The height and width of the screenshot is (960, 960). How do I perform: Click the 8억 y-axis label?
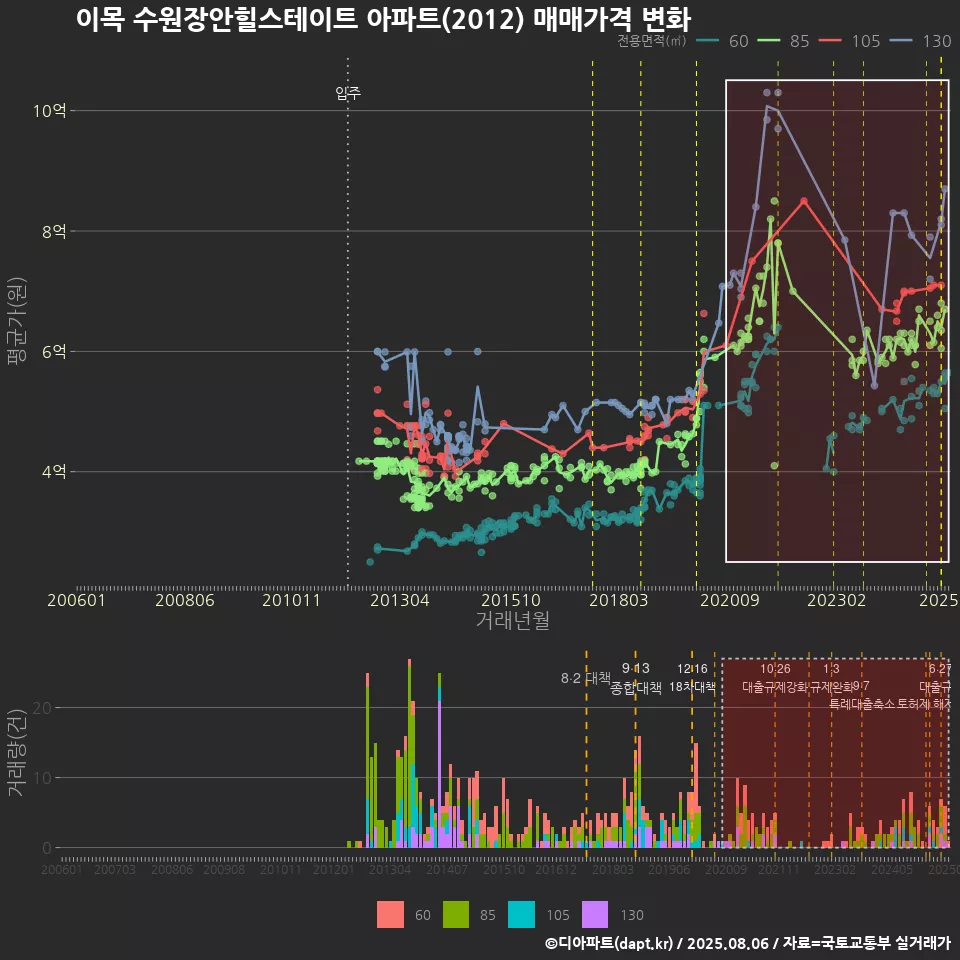coord(54,231)
